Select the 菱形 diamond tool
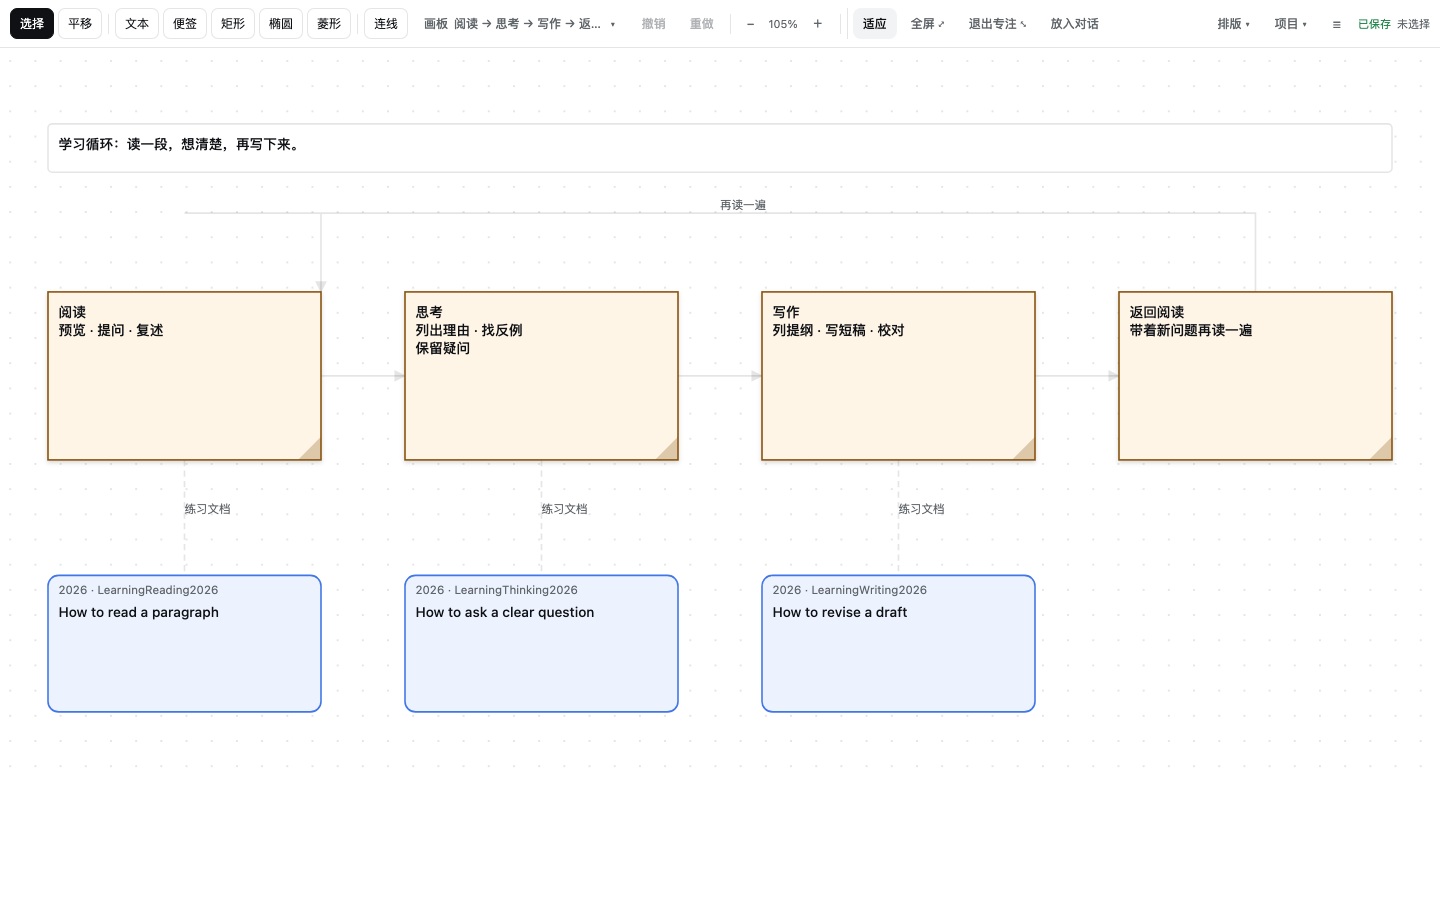Viewport: 1440px width, 900px height. pyautogui.click(x=329, y=24)
